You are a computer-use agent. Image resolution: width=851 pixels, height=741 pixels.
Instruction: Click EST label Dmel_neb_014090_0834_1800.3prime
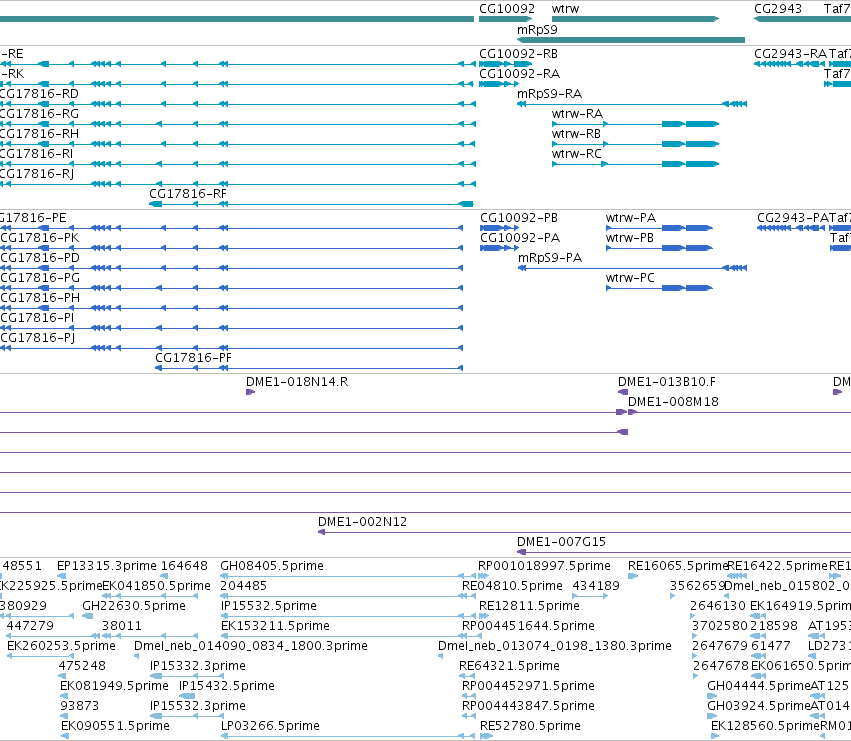[251, 646]
